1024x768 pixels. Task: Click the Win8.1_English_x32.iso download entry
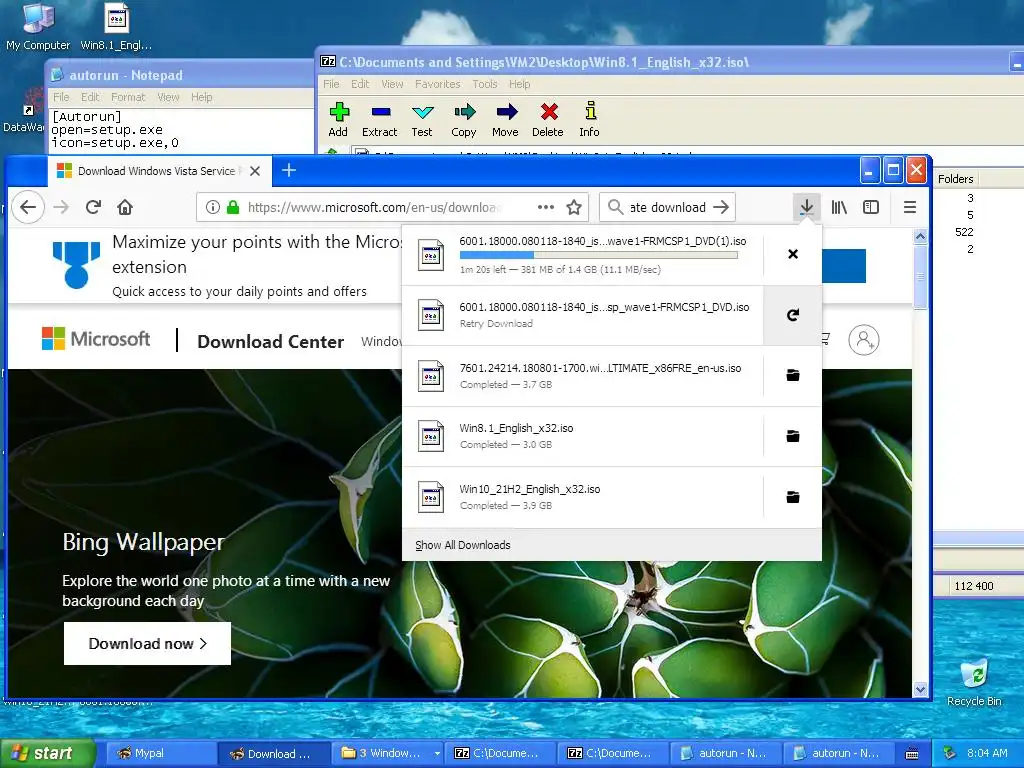583,436
